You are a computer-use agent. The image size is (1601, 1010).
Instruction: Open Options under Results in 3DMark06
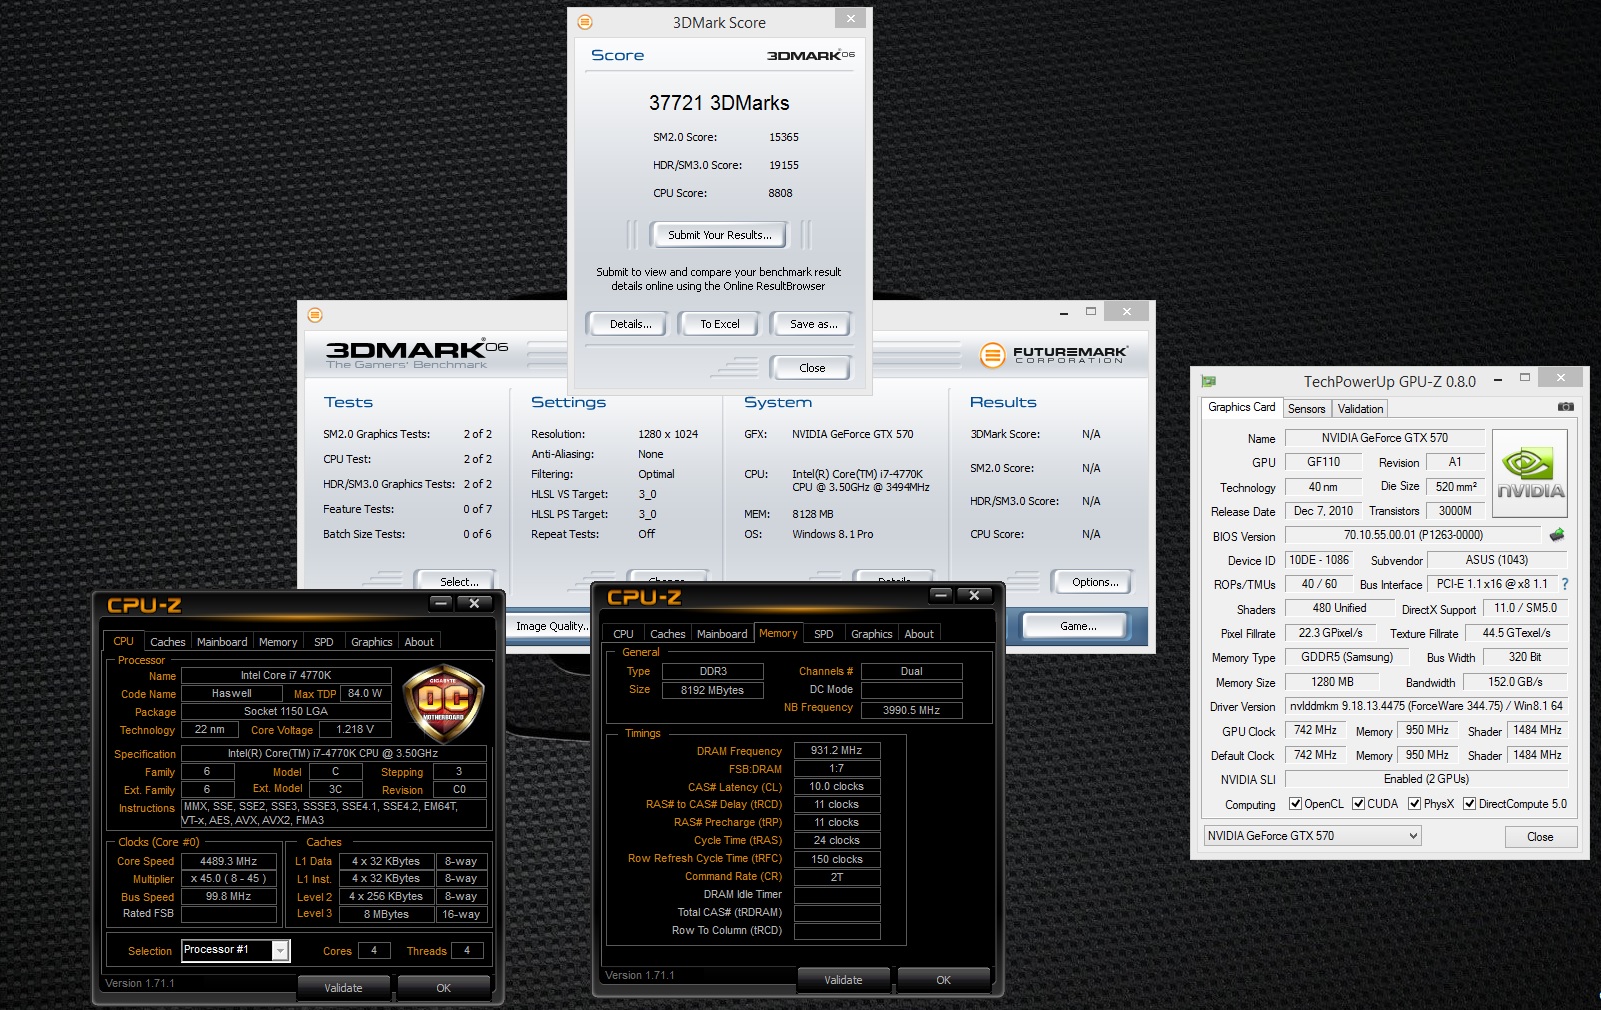coord(1095,582)
